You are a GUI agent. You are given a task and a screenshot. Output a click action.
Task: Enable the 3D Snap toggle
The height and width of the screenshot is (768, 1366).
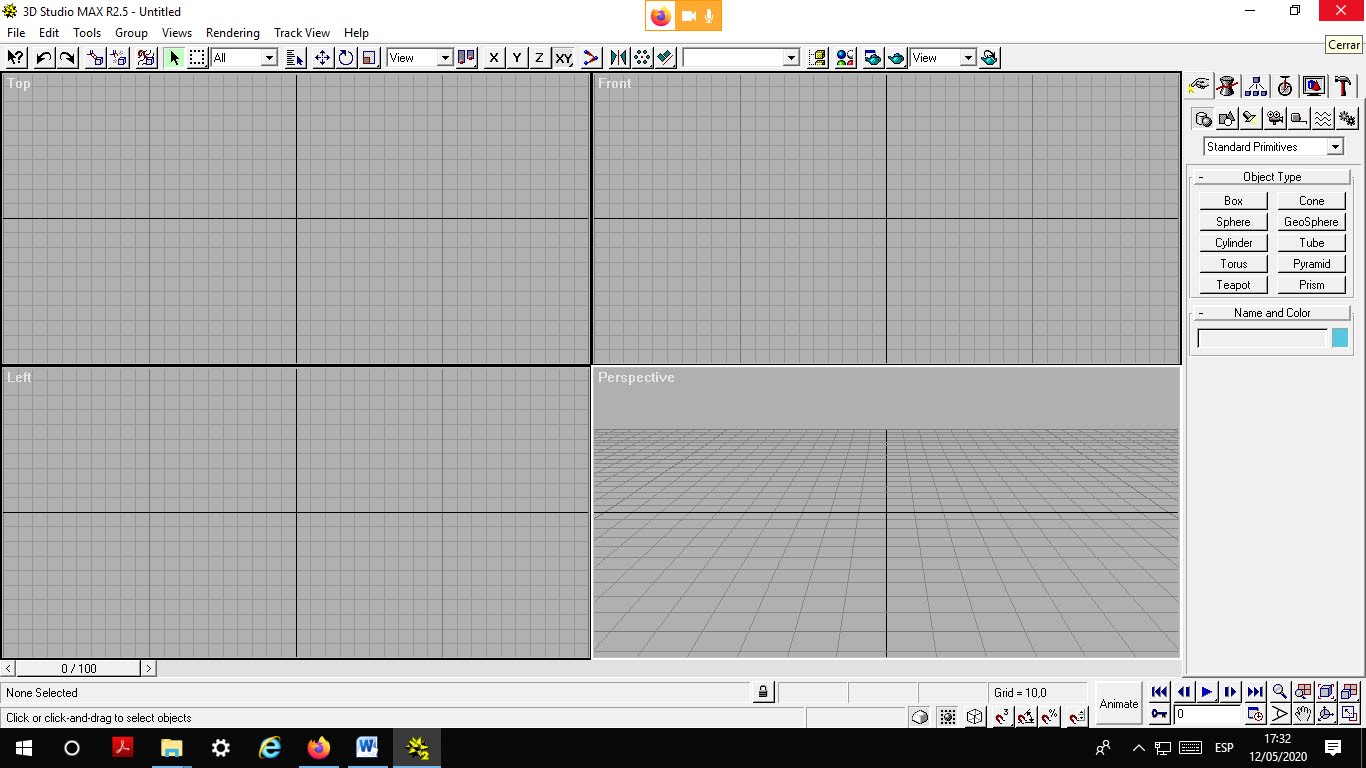[1001, 717]
